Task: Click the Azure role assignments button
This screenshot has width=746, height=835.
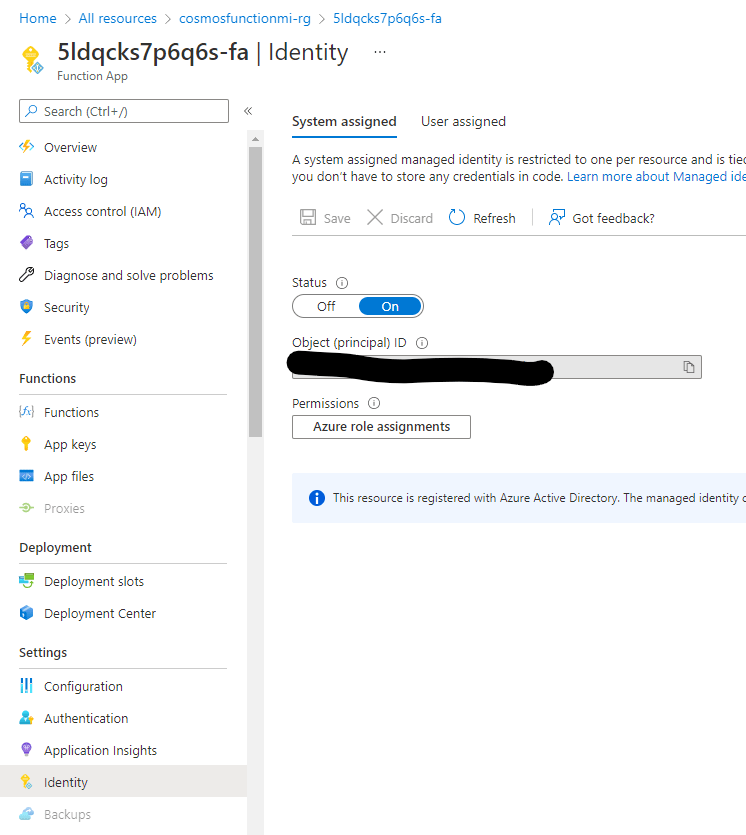Action: point(381,427)
